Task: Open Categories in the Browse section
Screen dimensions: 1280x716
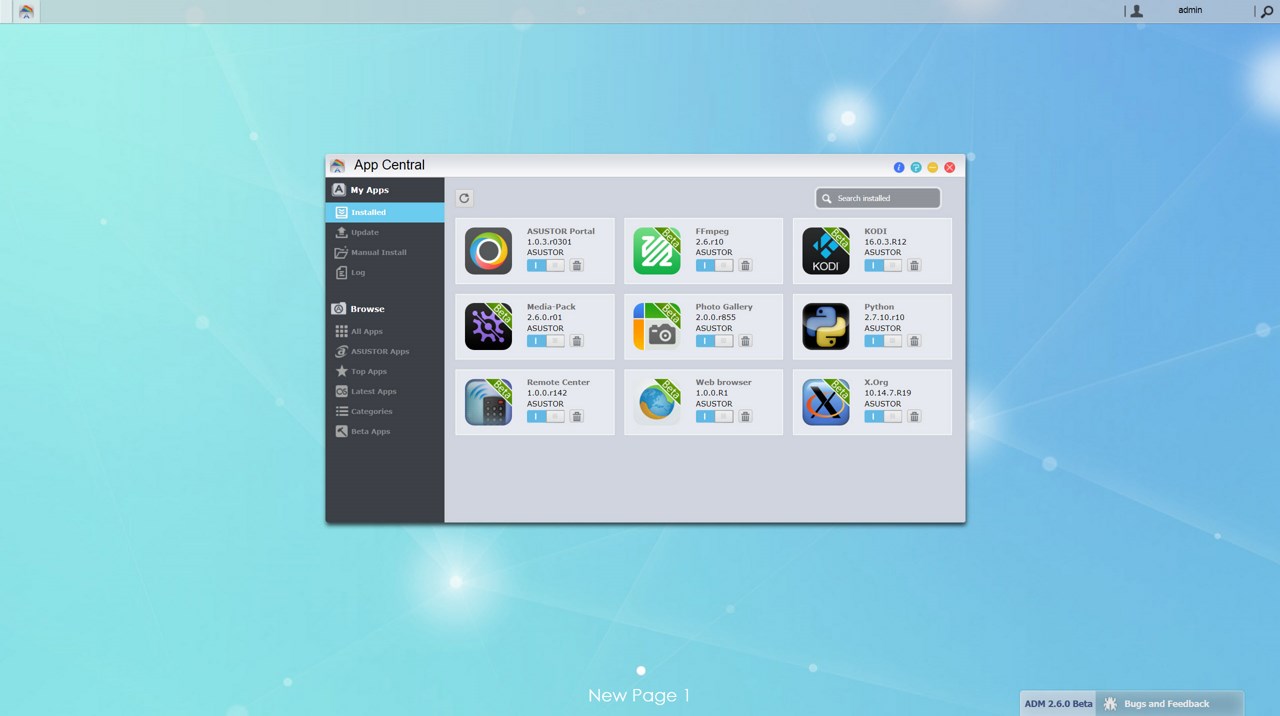Action: 385,411
